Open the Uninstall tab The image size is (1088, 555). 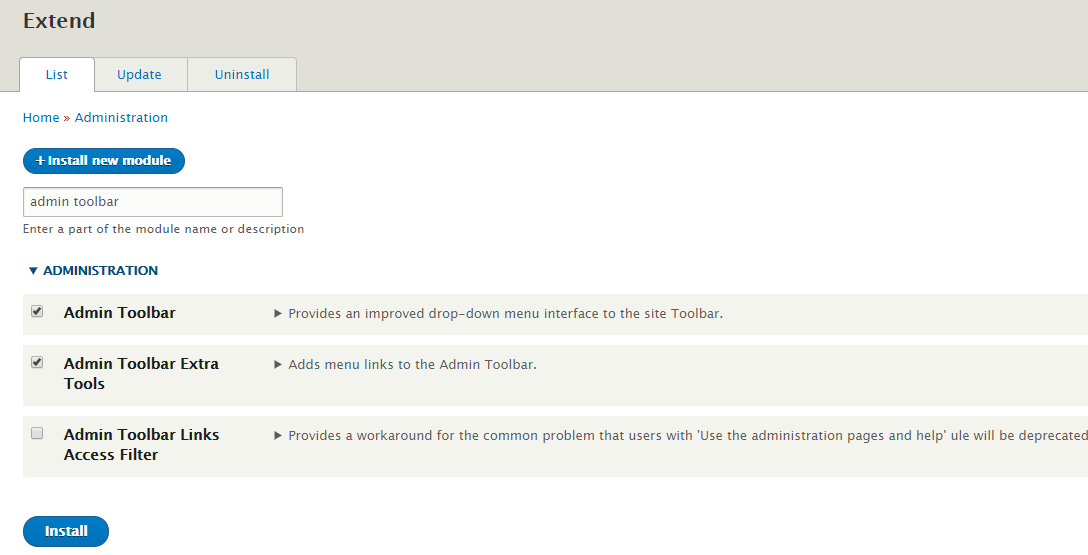click(x=241, y=74)
